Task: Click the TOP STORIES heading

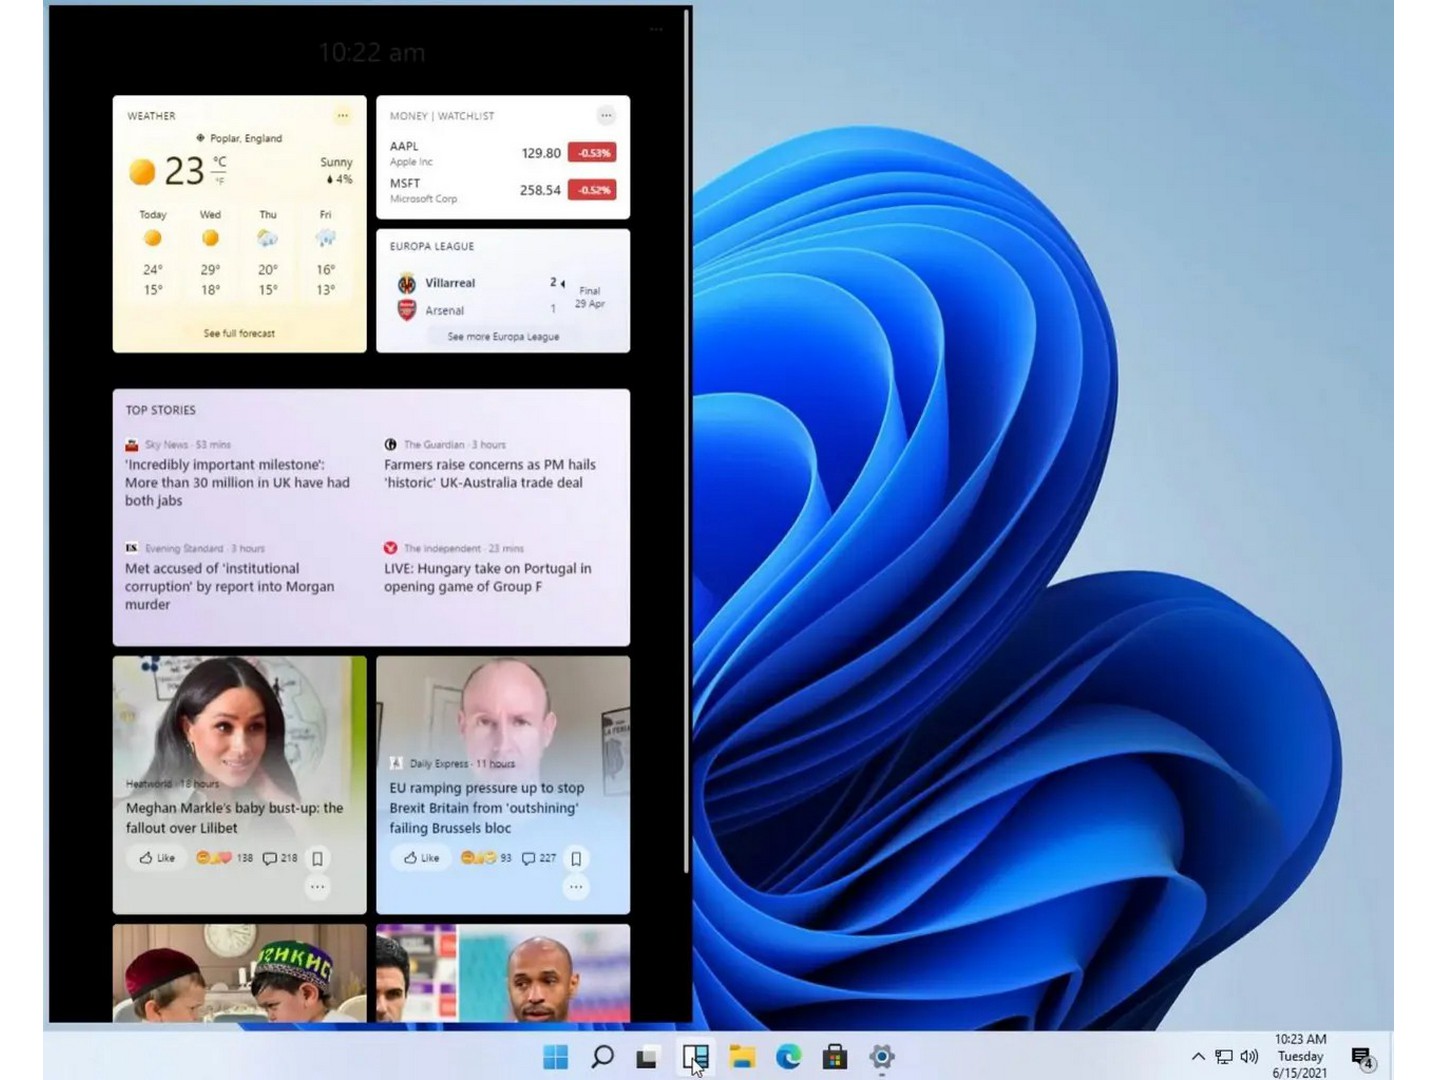Action: coord(160,410)
